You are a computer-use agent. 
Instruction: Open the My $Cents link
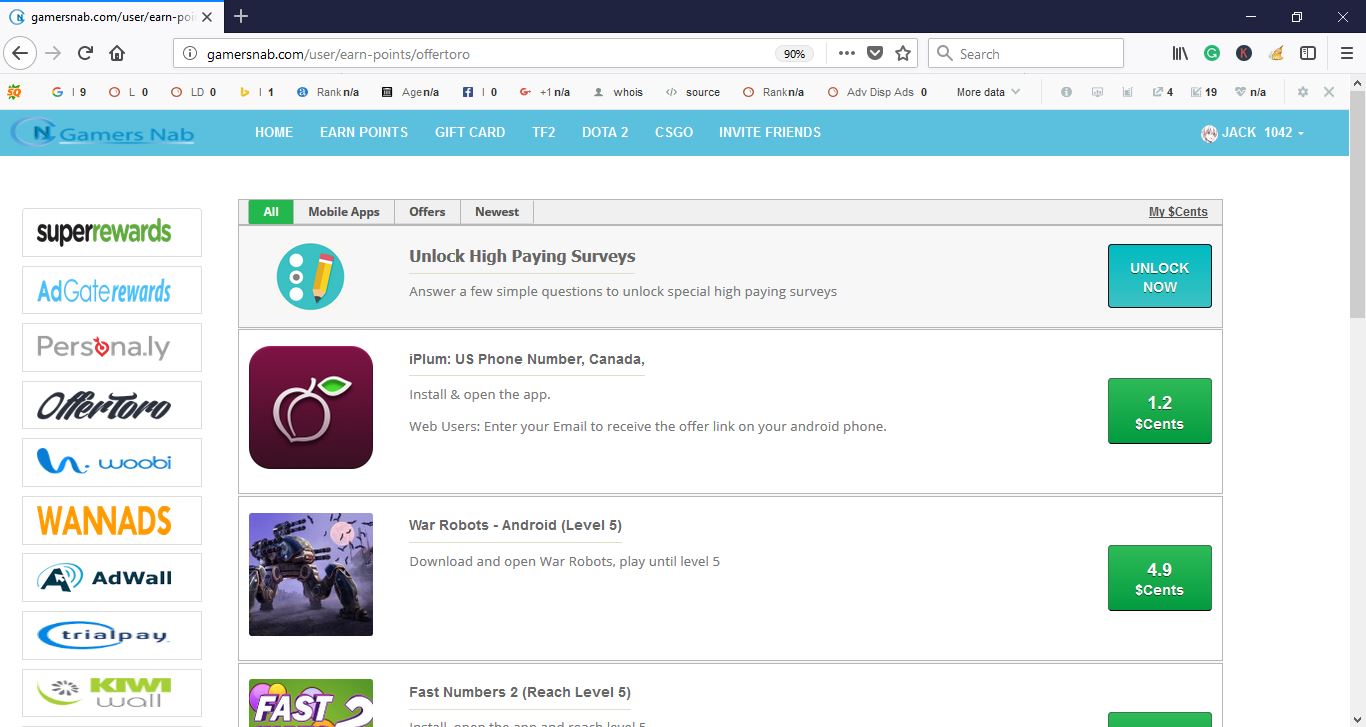coord(1178,212)
